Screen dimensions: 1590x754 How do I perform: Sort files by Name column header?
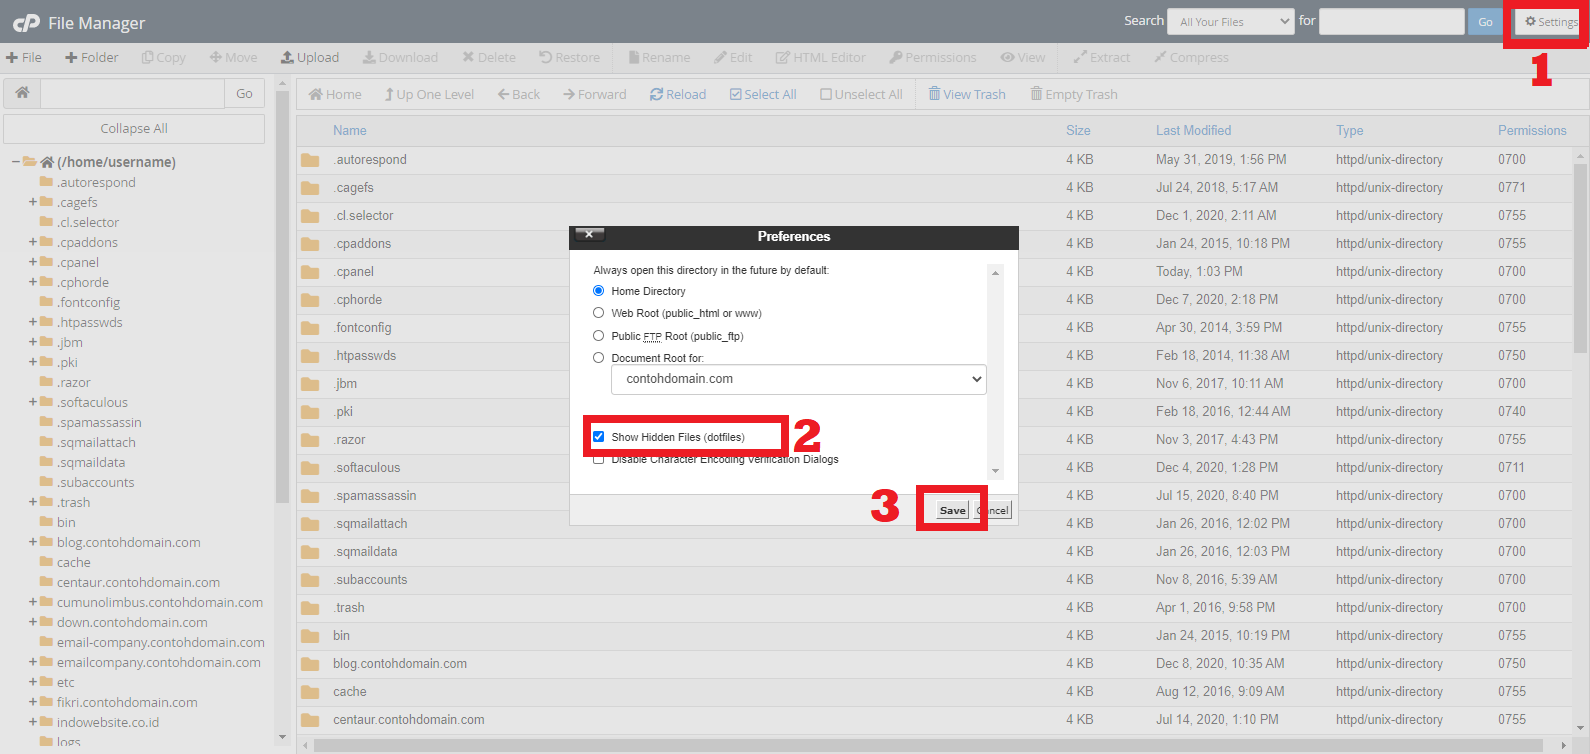350,131
